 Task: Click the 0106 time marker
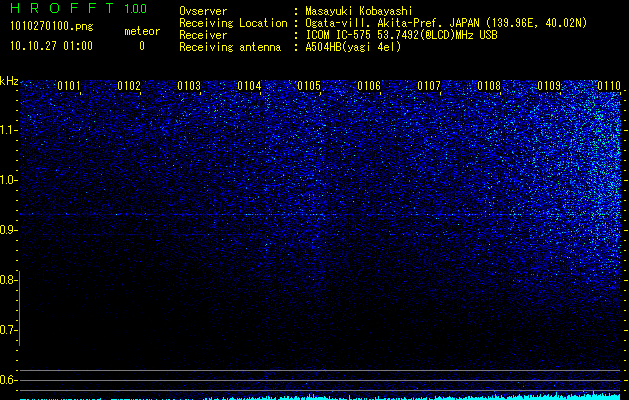coord(369,86)
